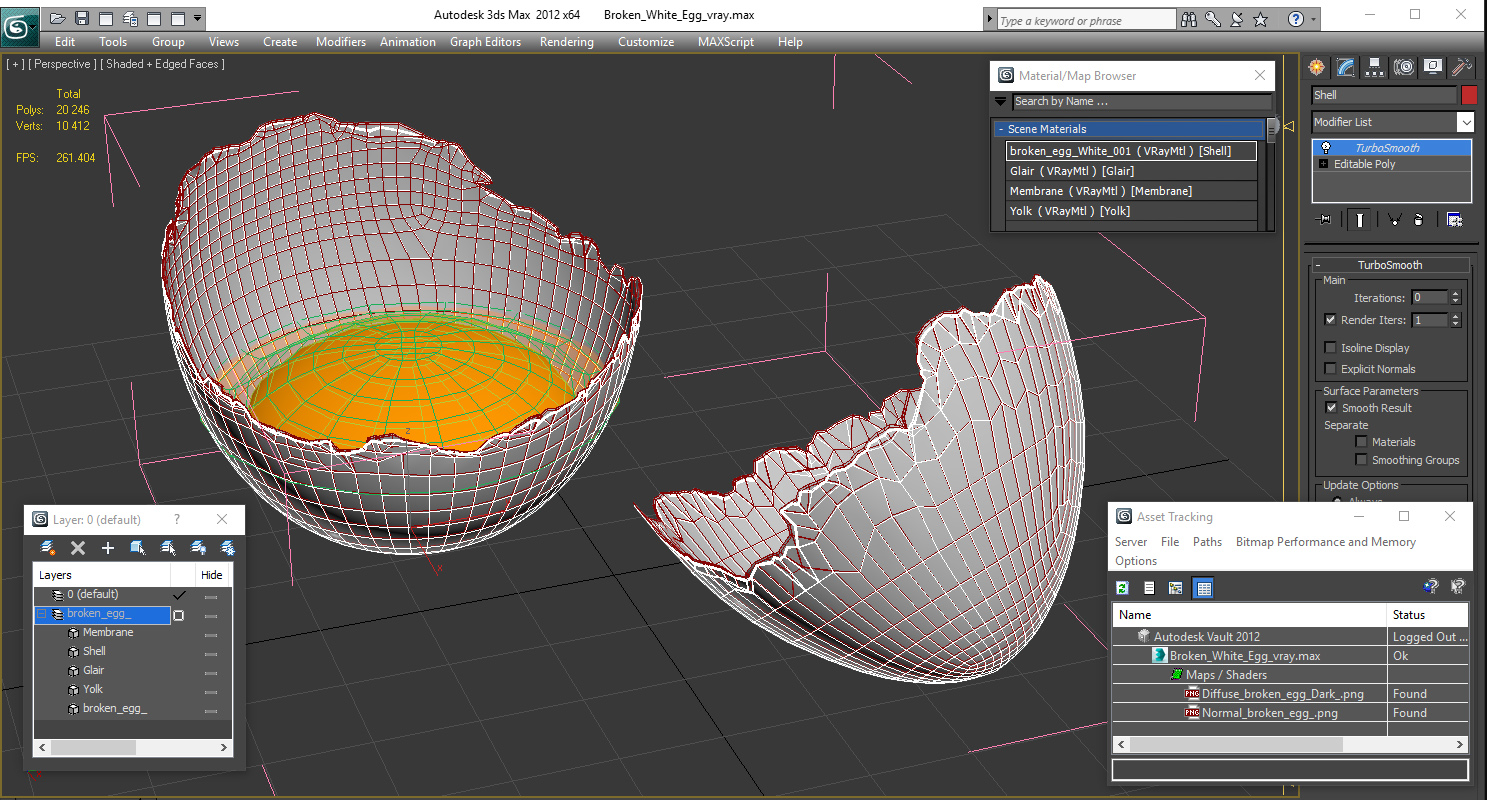Viewport: 1487px width, 800px height.
Task: Open the Hierarchy command panel tab
Action: [x=1375, y=67]
